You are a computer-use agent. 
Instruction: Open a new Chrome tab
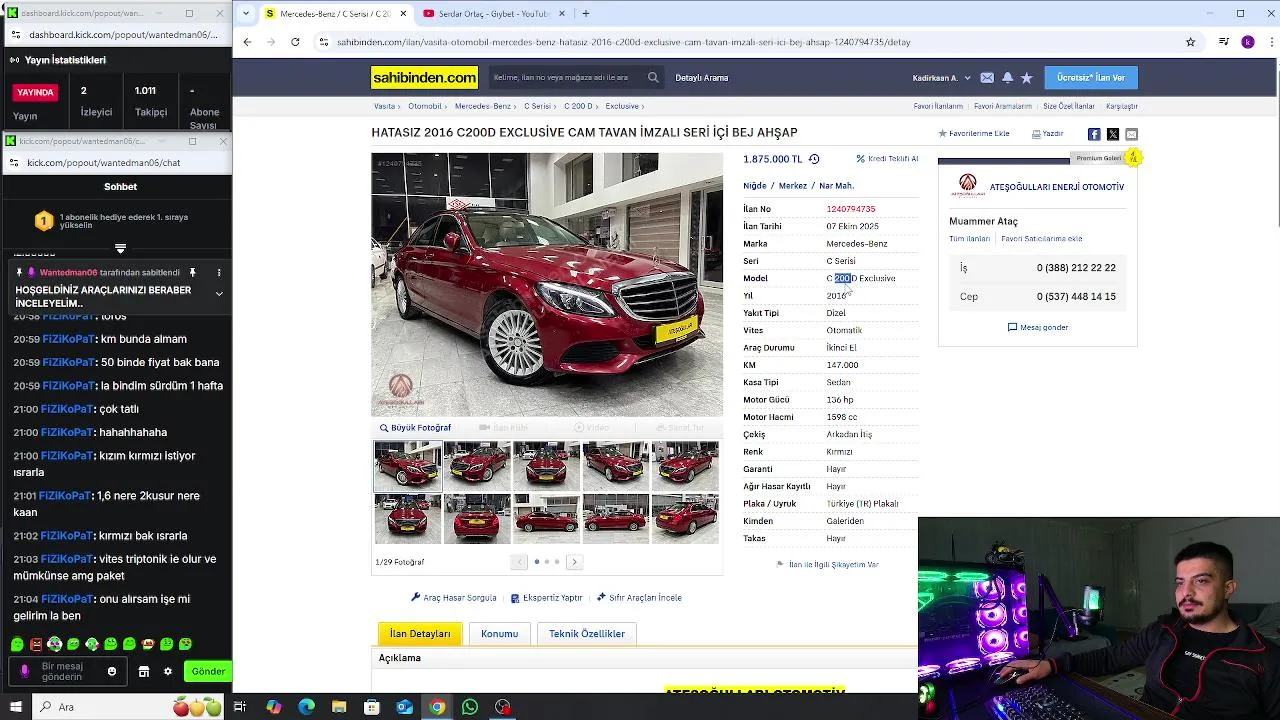pos(586,14)
